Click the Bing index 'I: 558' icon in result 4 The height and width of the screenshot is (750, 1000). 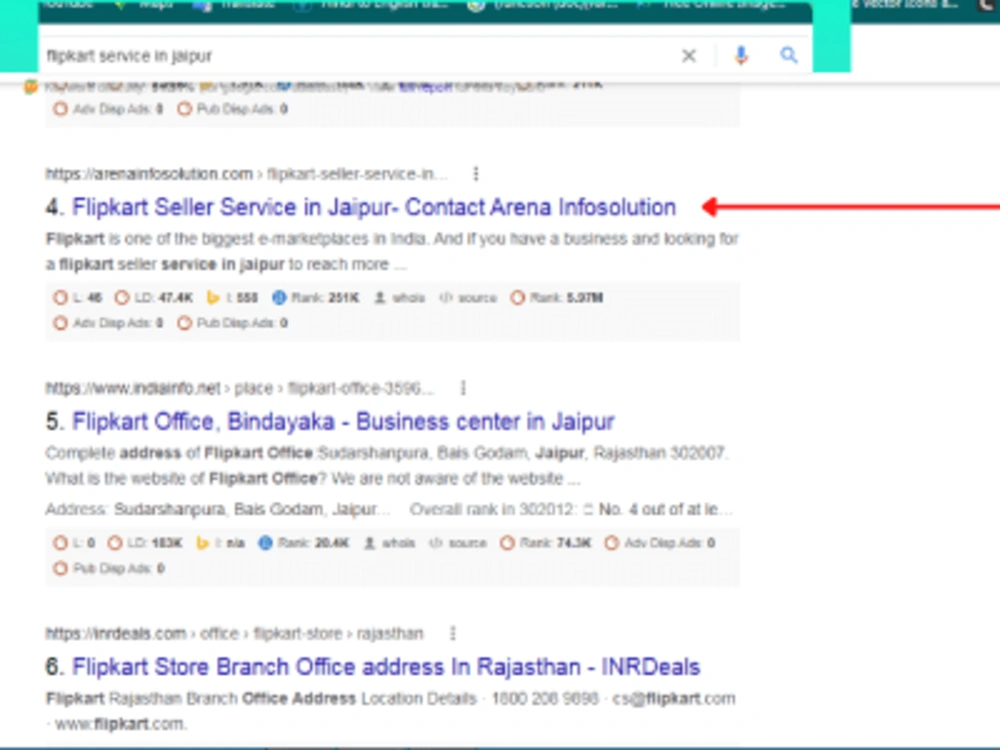coord(214,298)
